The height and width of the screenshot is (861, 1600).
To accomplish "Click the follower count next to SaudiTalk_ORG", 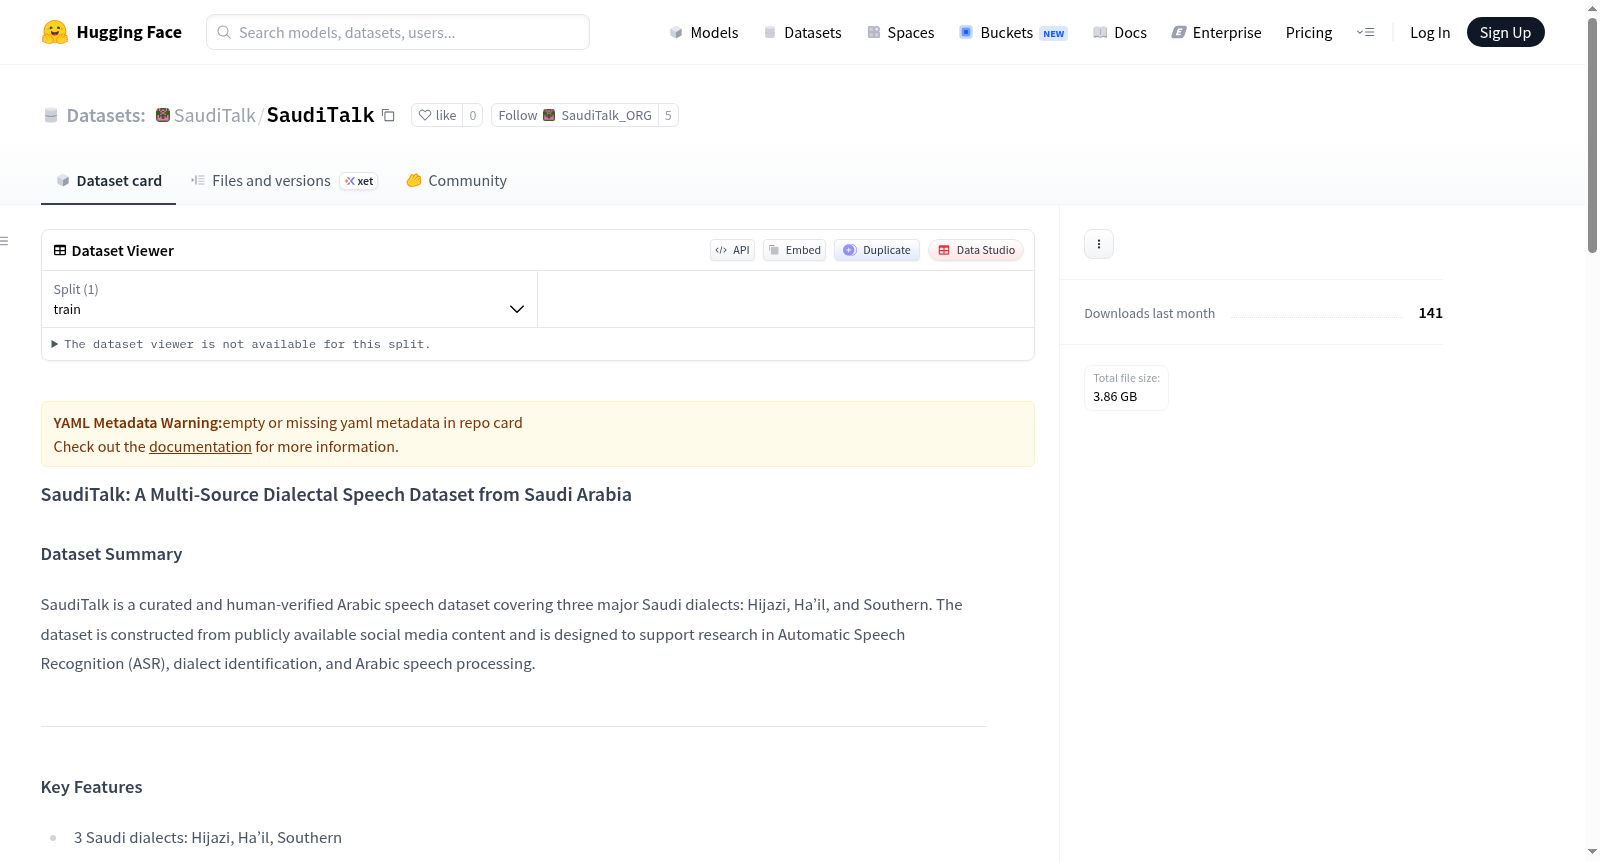I will 668,115.
